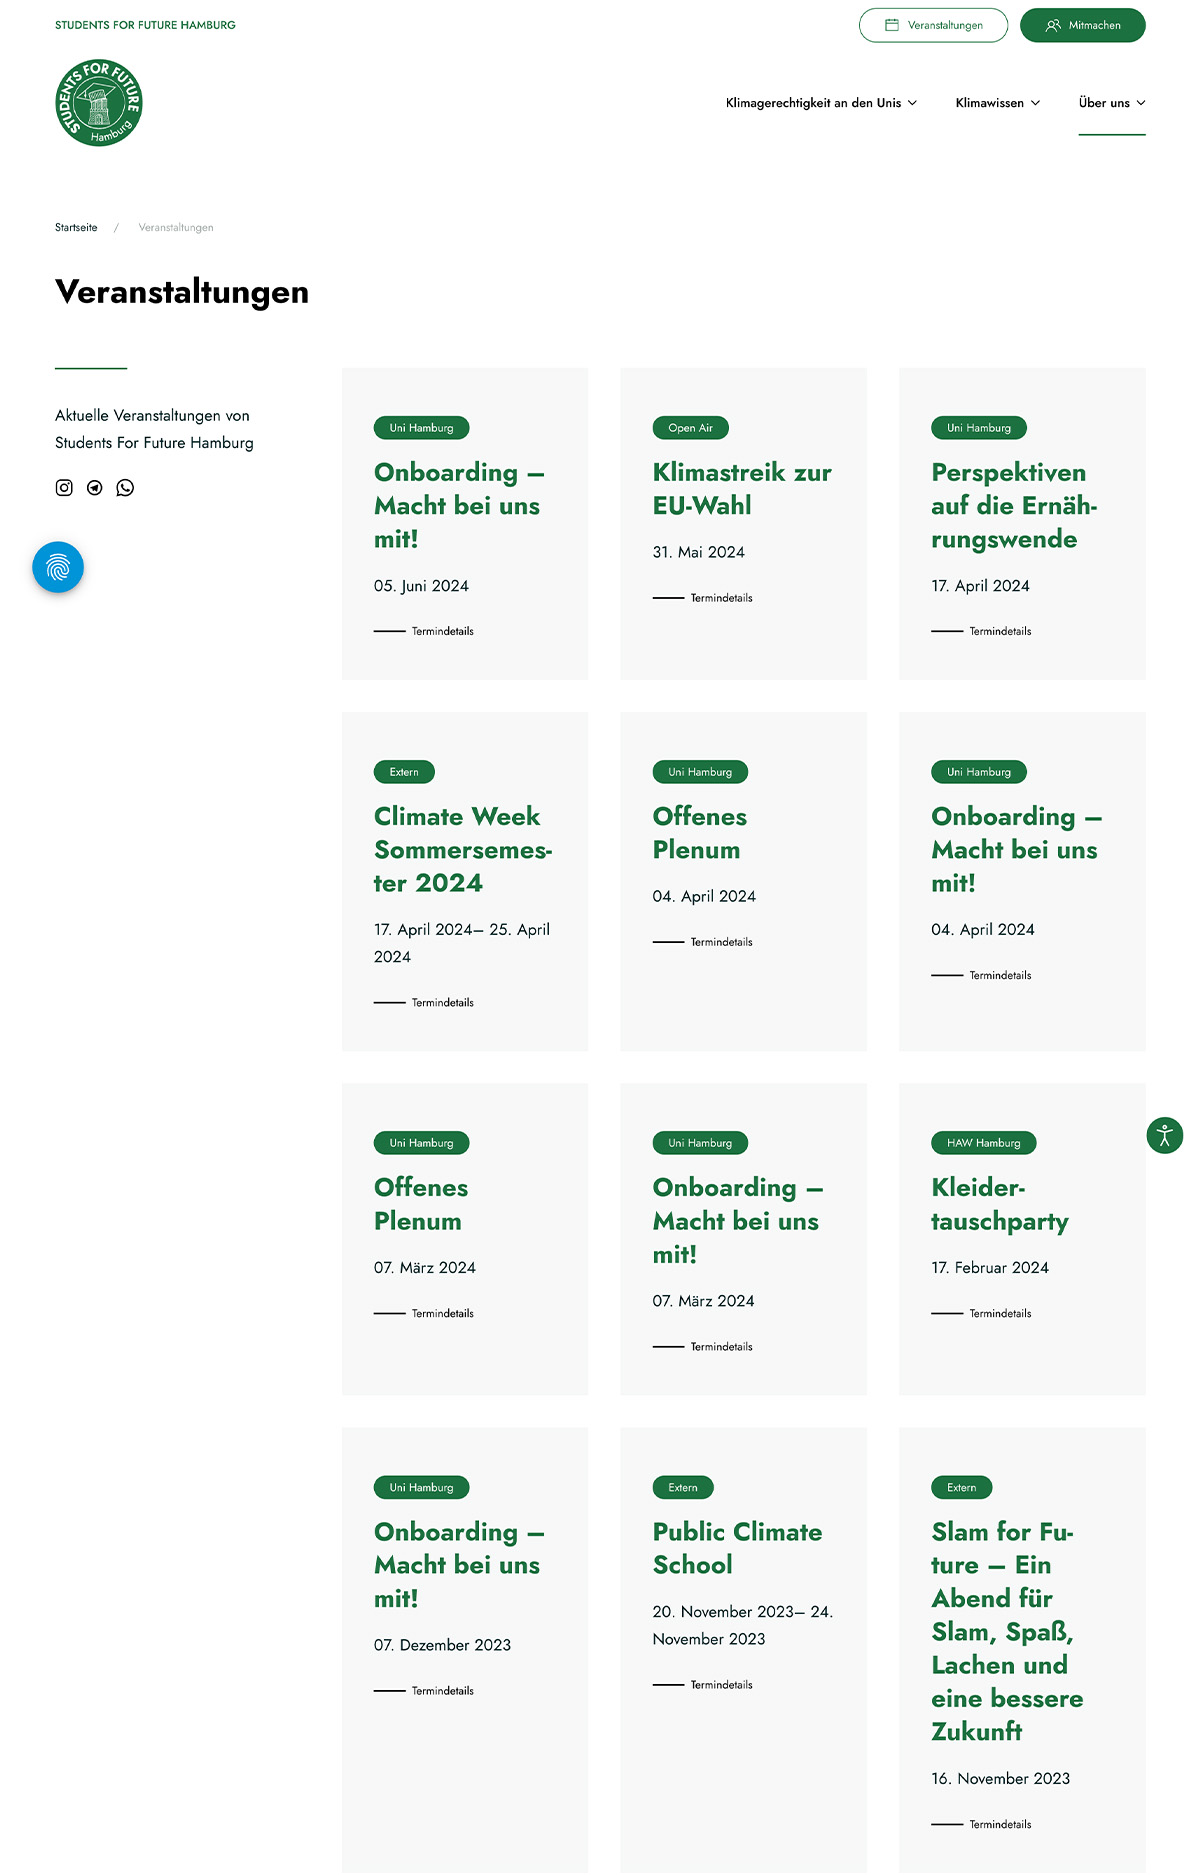Select the Open Air category tag
The image size is (1200, 1875).
pos(691,428)
